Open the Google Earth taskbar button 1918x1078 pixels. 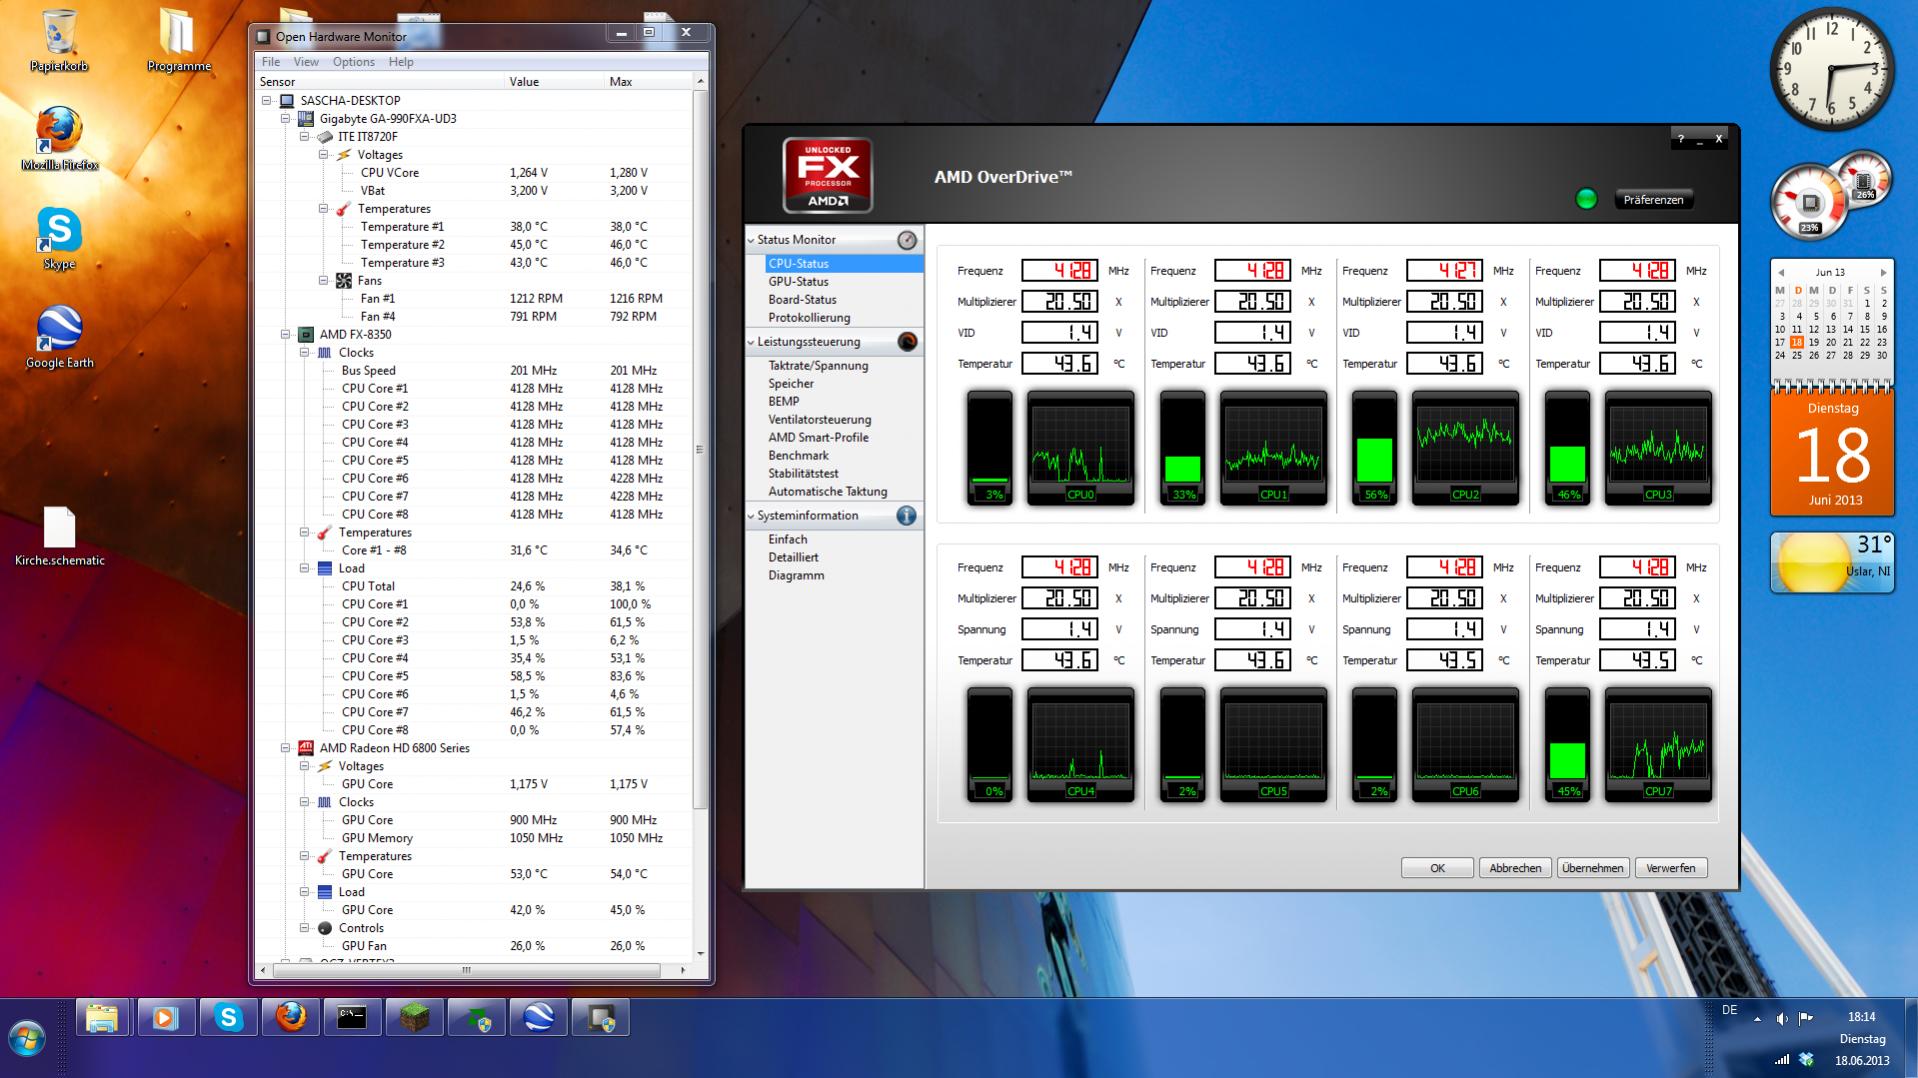pos(538,1019)
